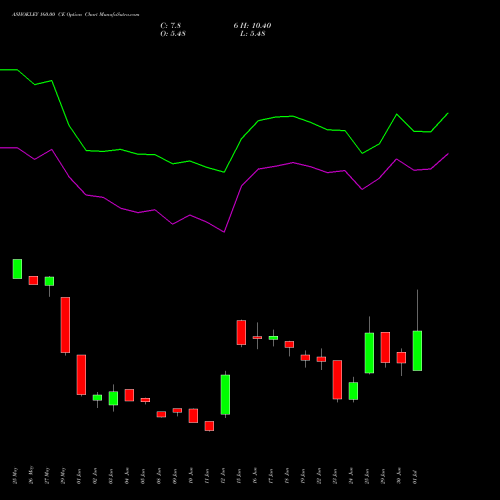The height and width of the screenshot is (500, 500).
Task: Click the '30 Jun' date axis label
Action: coord(399,476)
